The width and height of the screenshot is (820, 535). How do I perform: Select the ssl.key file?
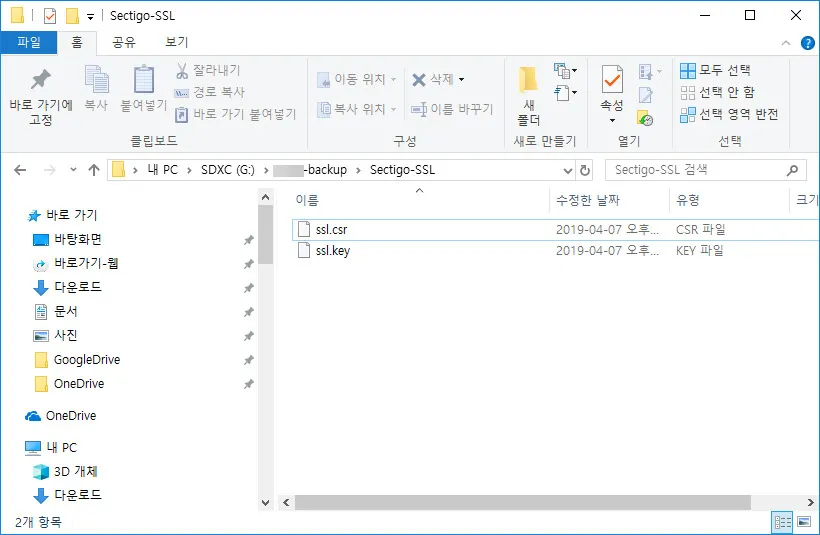click(332, 251)
